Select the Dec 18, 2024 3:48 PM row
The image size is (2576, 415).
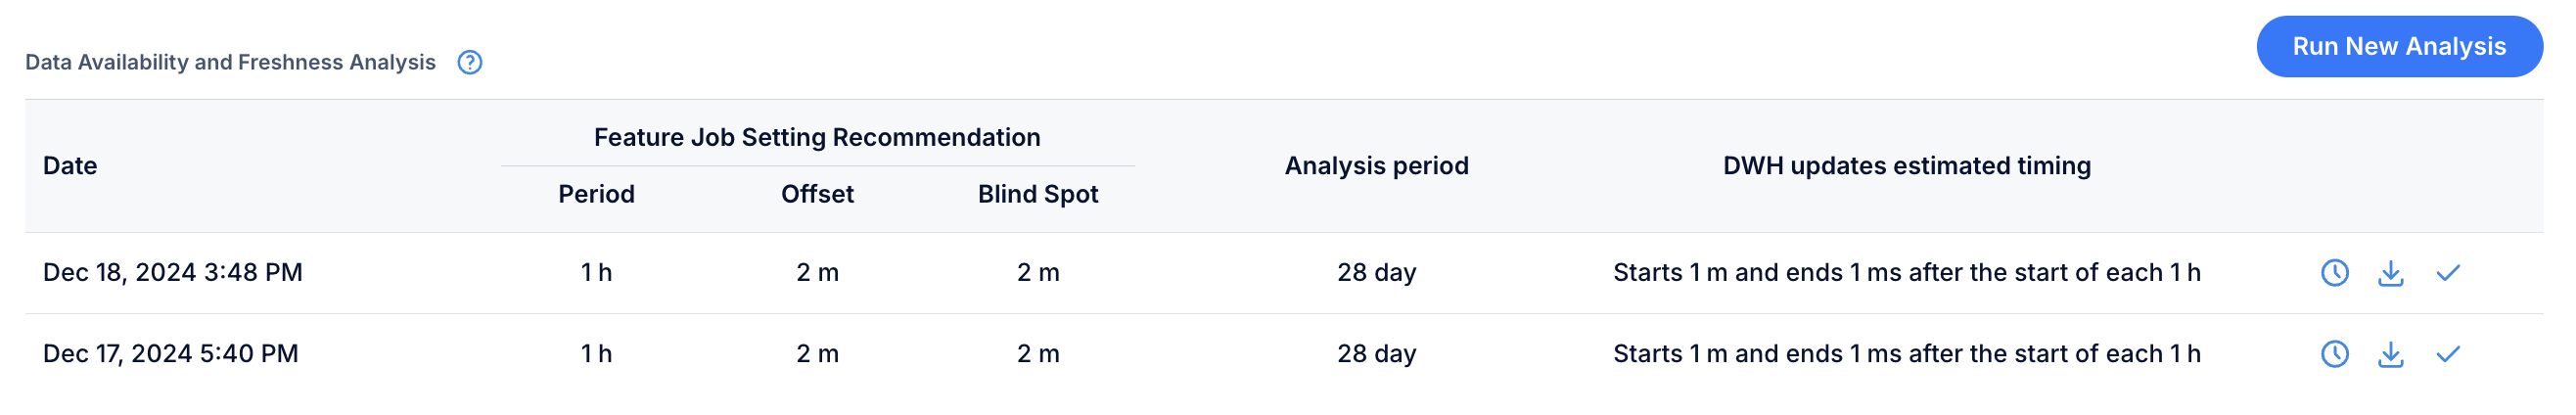(1284, 273)
